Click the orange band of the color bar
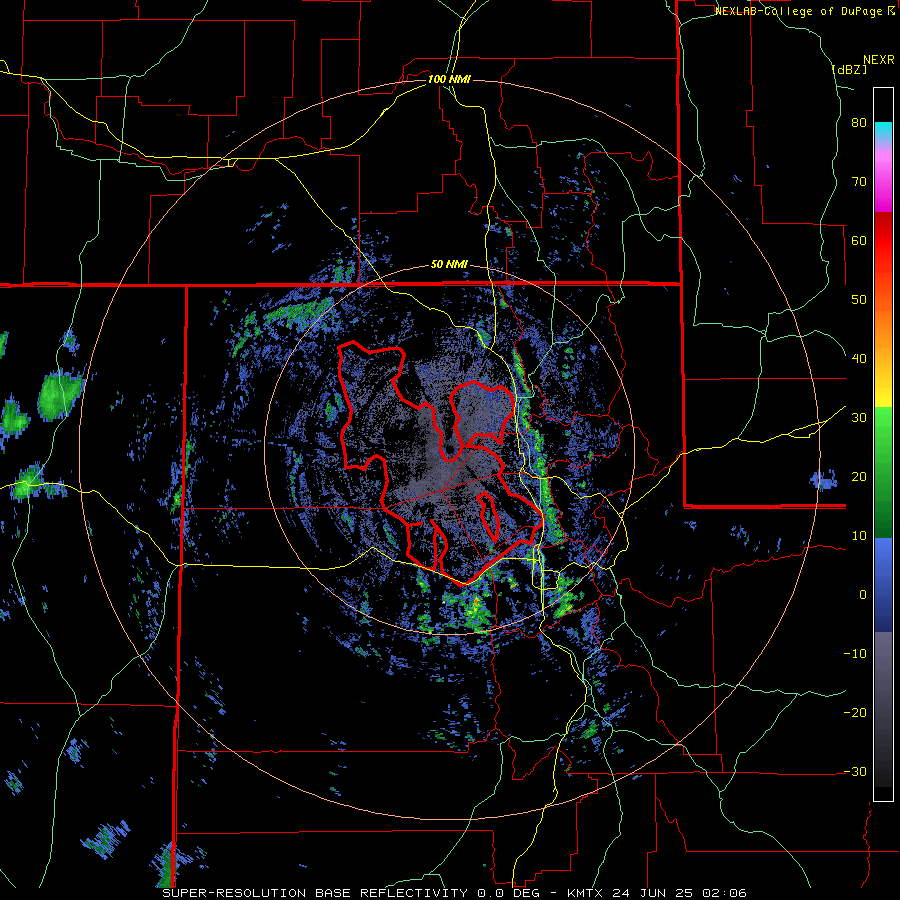 coord(883,327)
